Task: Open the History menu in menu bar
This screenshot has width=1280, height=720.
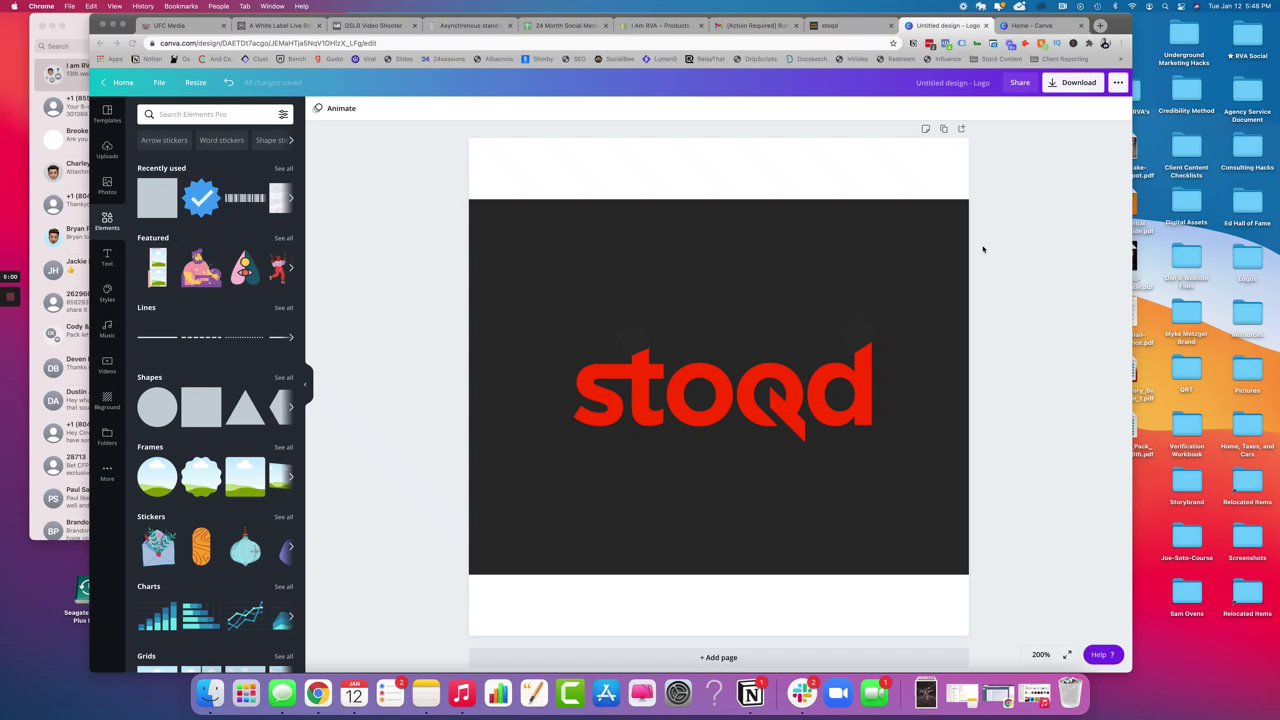Action: (143, 6)
